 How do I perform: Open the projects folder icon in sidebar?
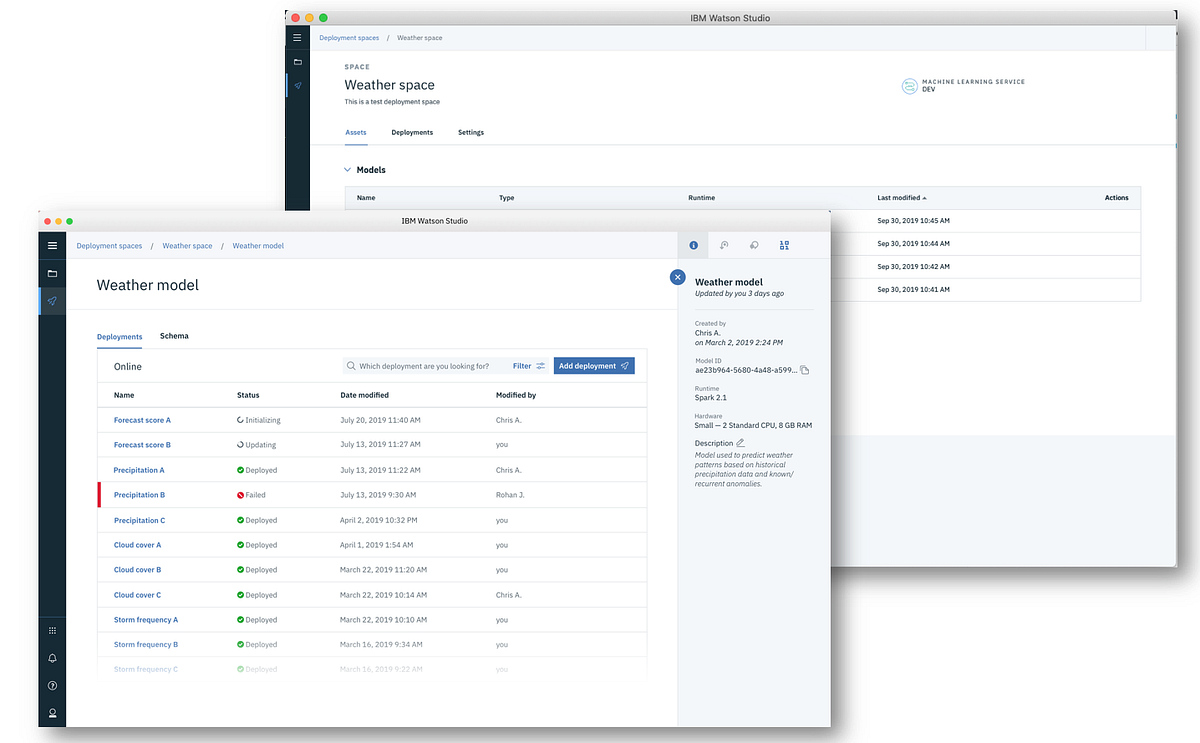(x=52, y=273)
